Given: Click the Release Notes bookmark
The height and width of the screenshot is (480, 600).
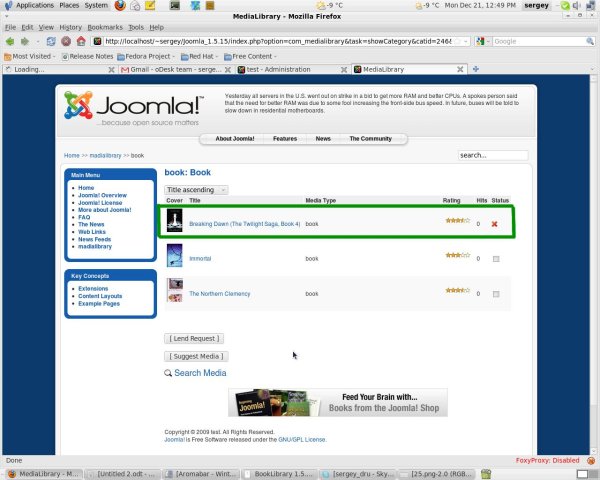Looking at the screenshot, I should [88, 56].
